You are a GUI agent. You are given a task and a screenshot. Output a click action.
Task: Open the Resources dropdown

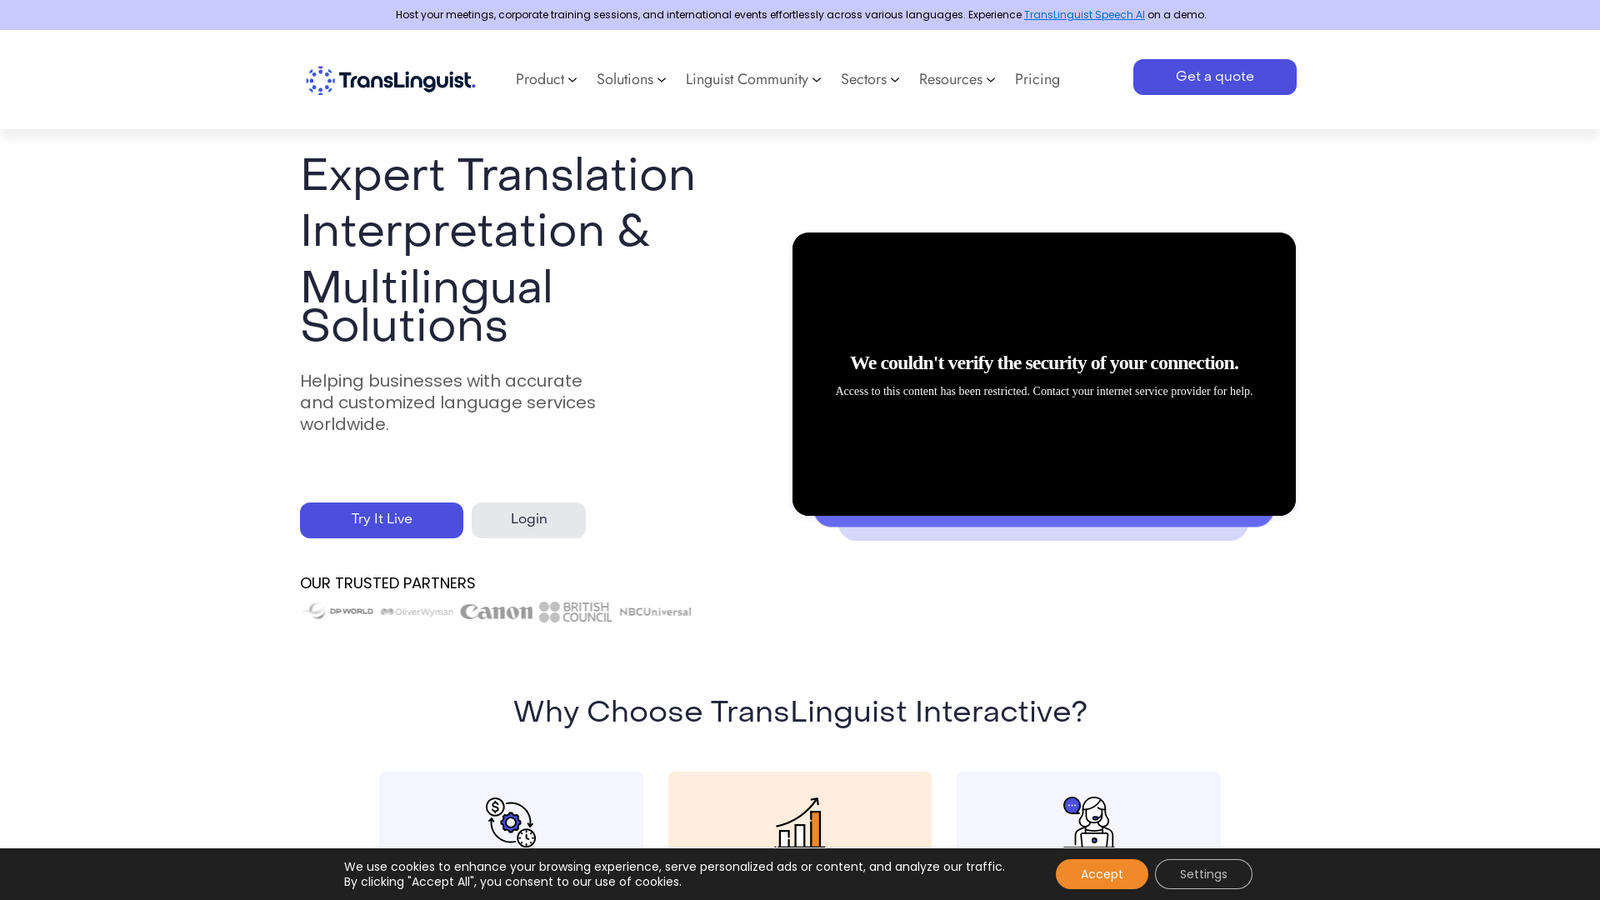click(957, 80)
